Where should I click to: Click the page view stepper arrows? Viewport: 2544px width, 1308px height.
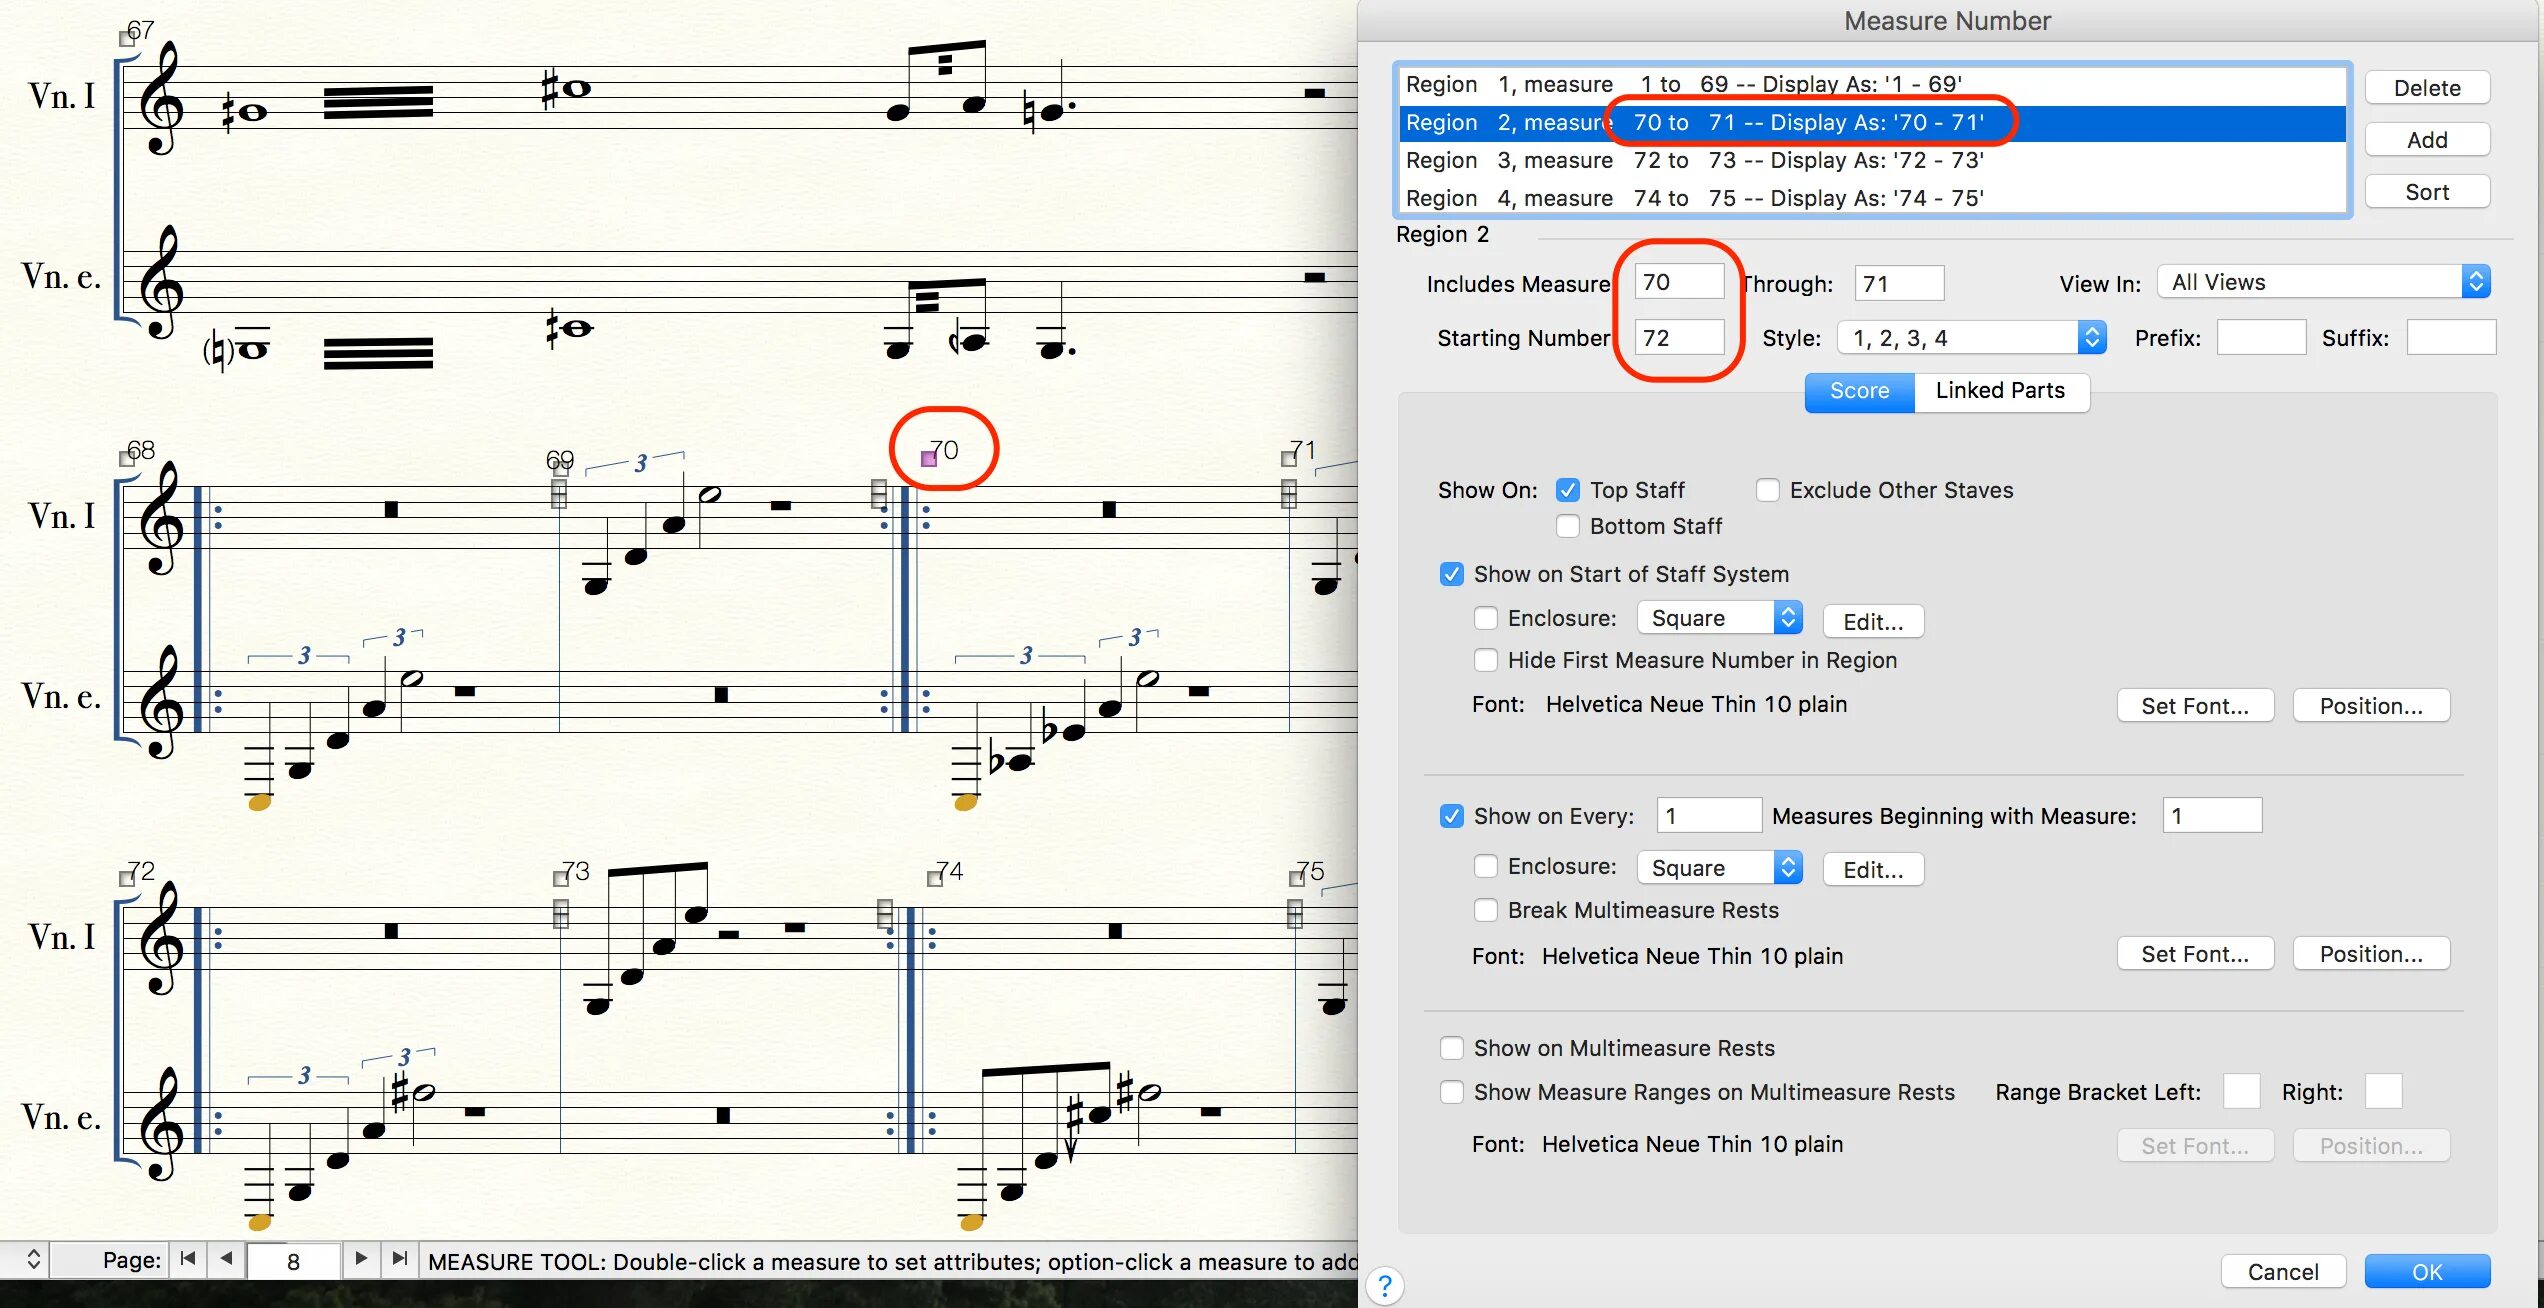click(33, 1259)
